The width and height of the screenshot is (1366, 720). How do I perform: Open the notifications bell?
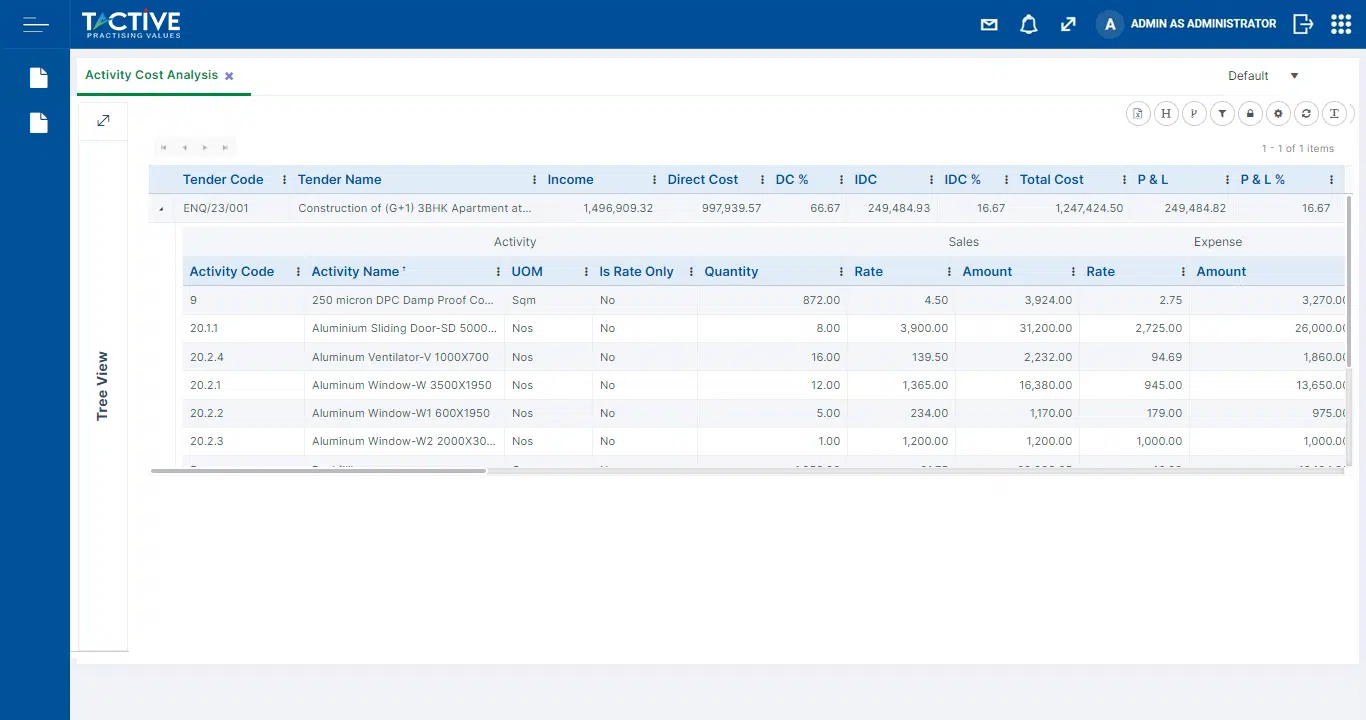[x=1029, y=24]
